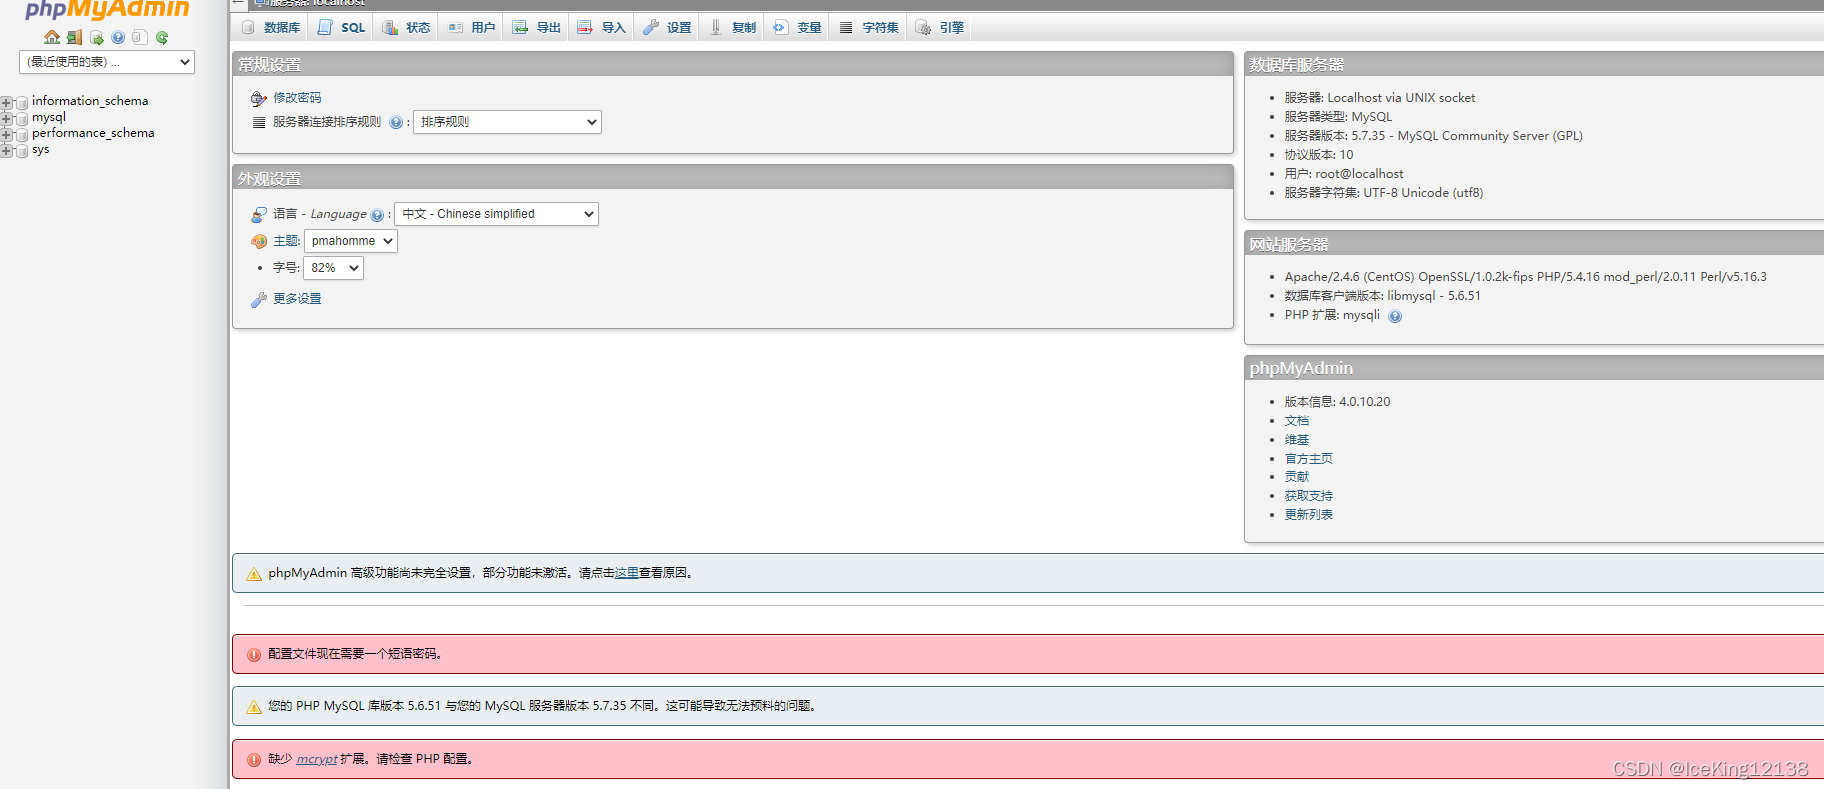Open the language dropdown showing 中文 - Chinese simplified
The width and height of the screenshot is (1824, 789).
pyautogui.click(x=496, y=214)
